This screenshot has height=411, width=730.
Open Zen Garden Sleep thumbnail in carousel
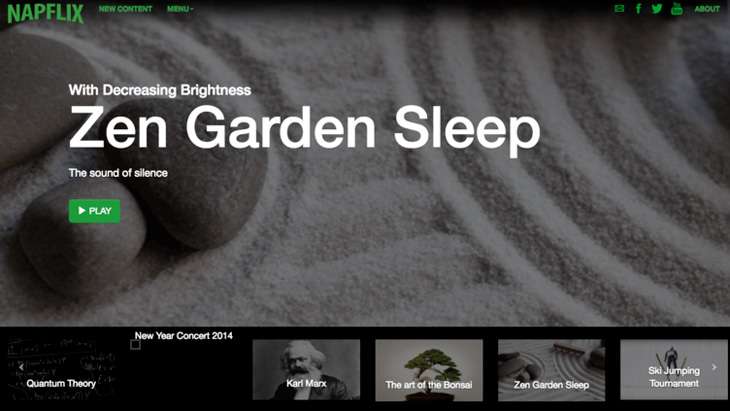[x=551, y=370]
